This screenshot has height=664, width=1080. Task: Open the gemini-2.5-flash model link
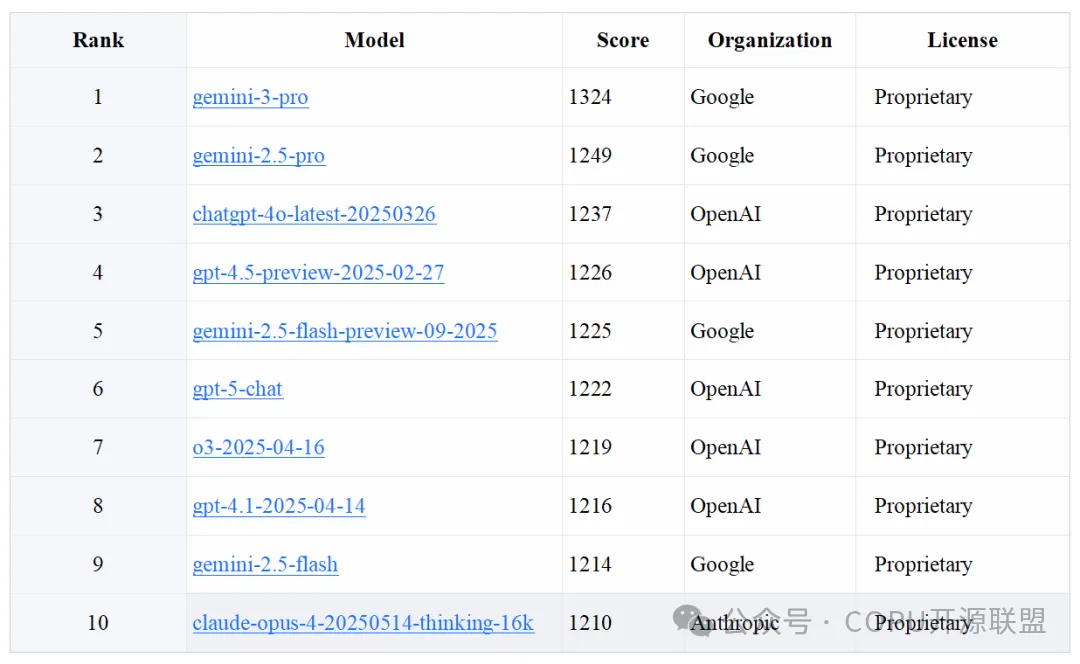pos(265,565)
